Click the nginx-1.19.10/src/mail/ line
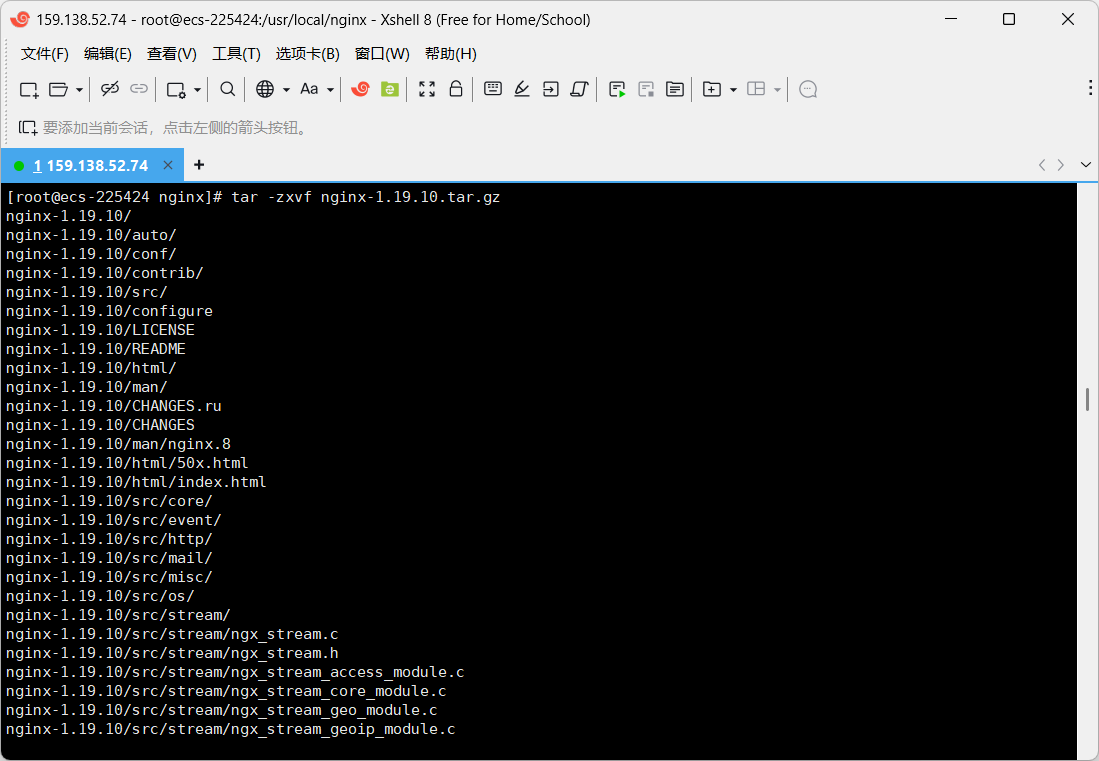The image size is (1099, 761). 109,558
